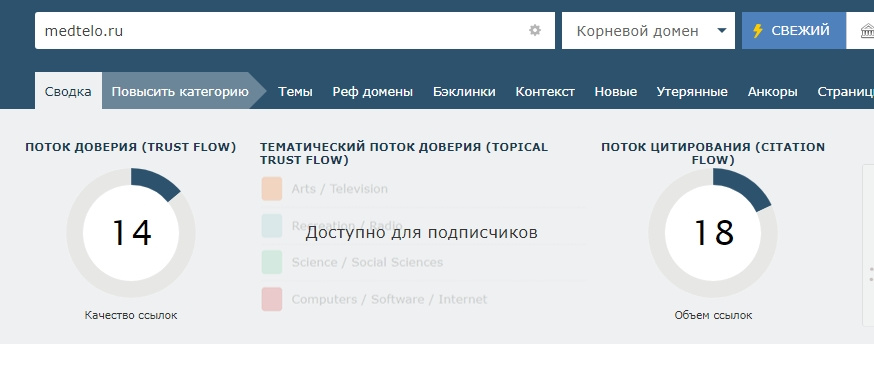Screen dimensions: 874x389
Task: Click the blue Recreation / Radio swatch
Action: pyautogui.click(x=271, y=226)
